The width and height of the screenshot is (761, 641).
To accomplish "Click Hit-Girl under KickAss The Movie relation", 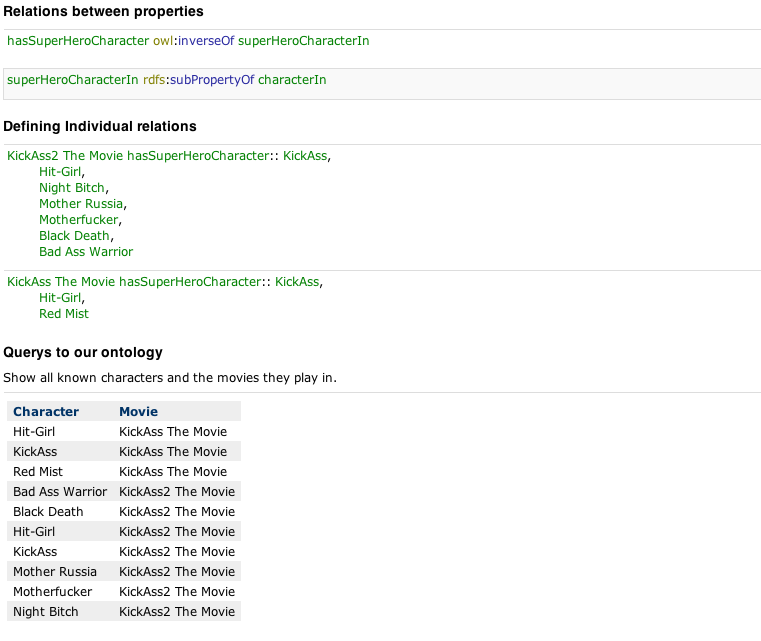I will [60, 298].
